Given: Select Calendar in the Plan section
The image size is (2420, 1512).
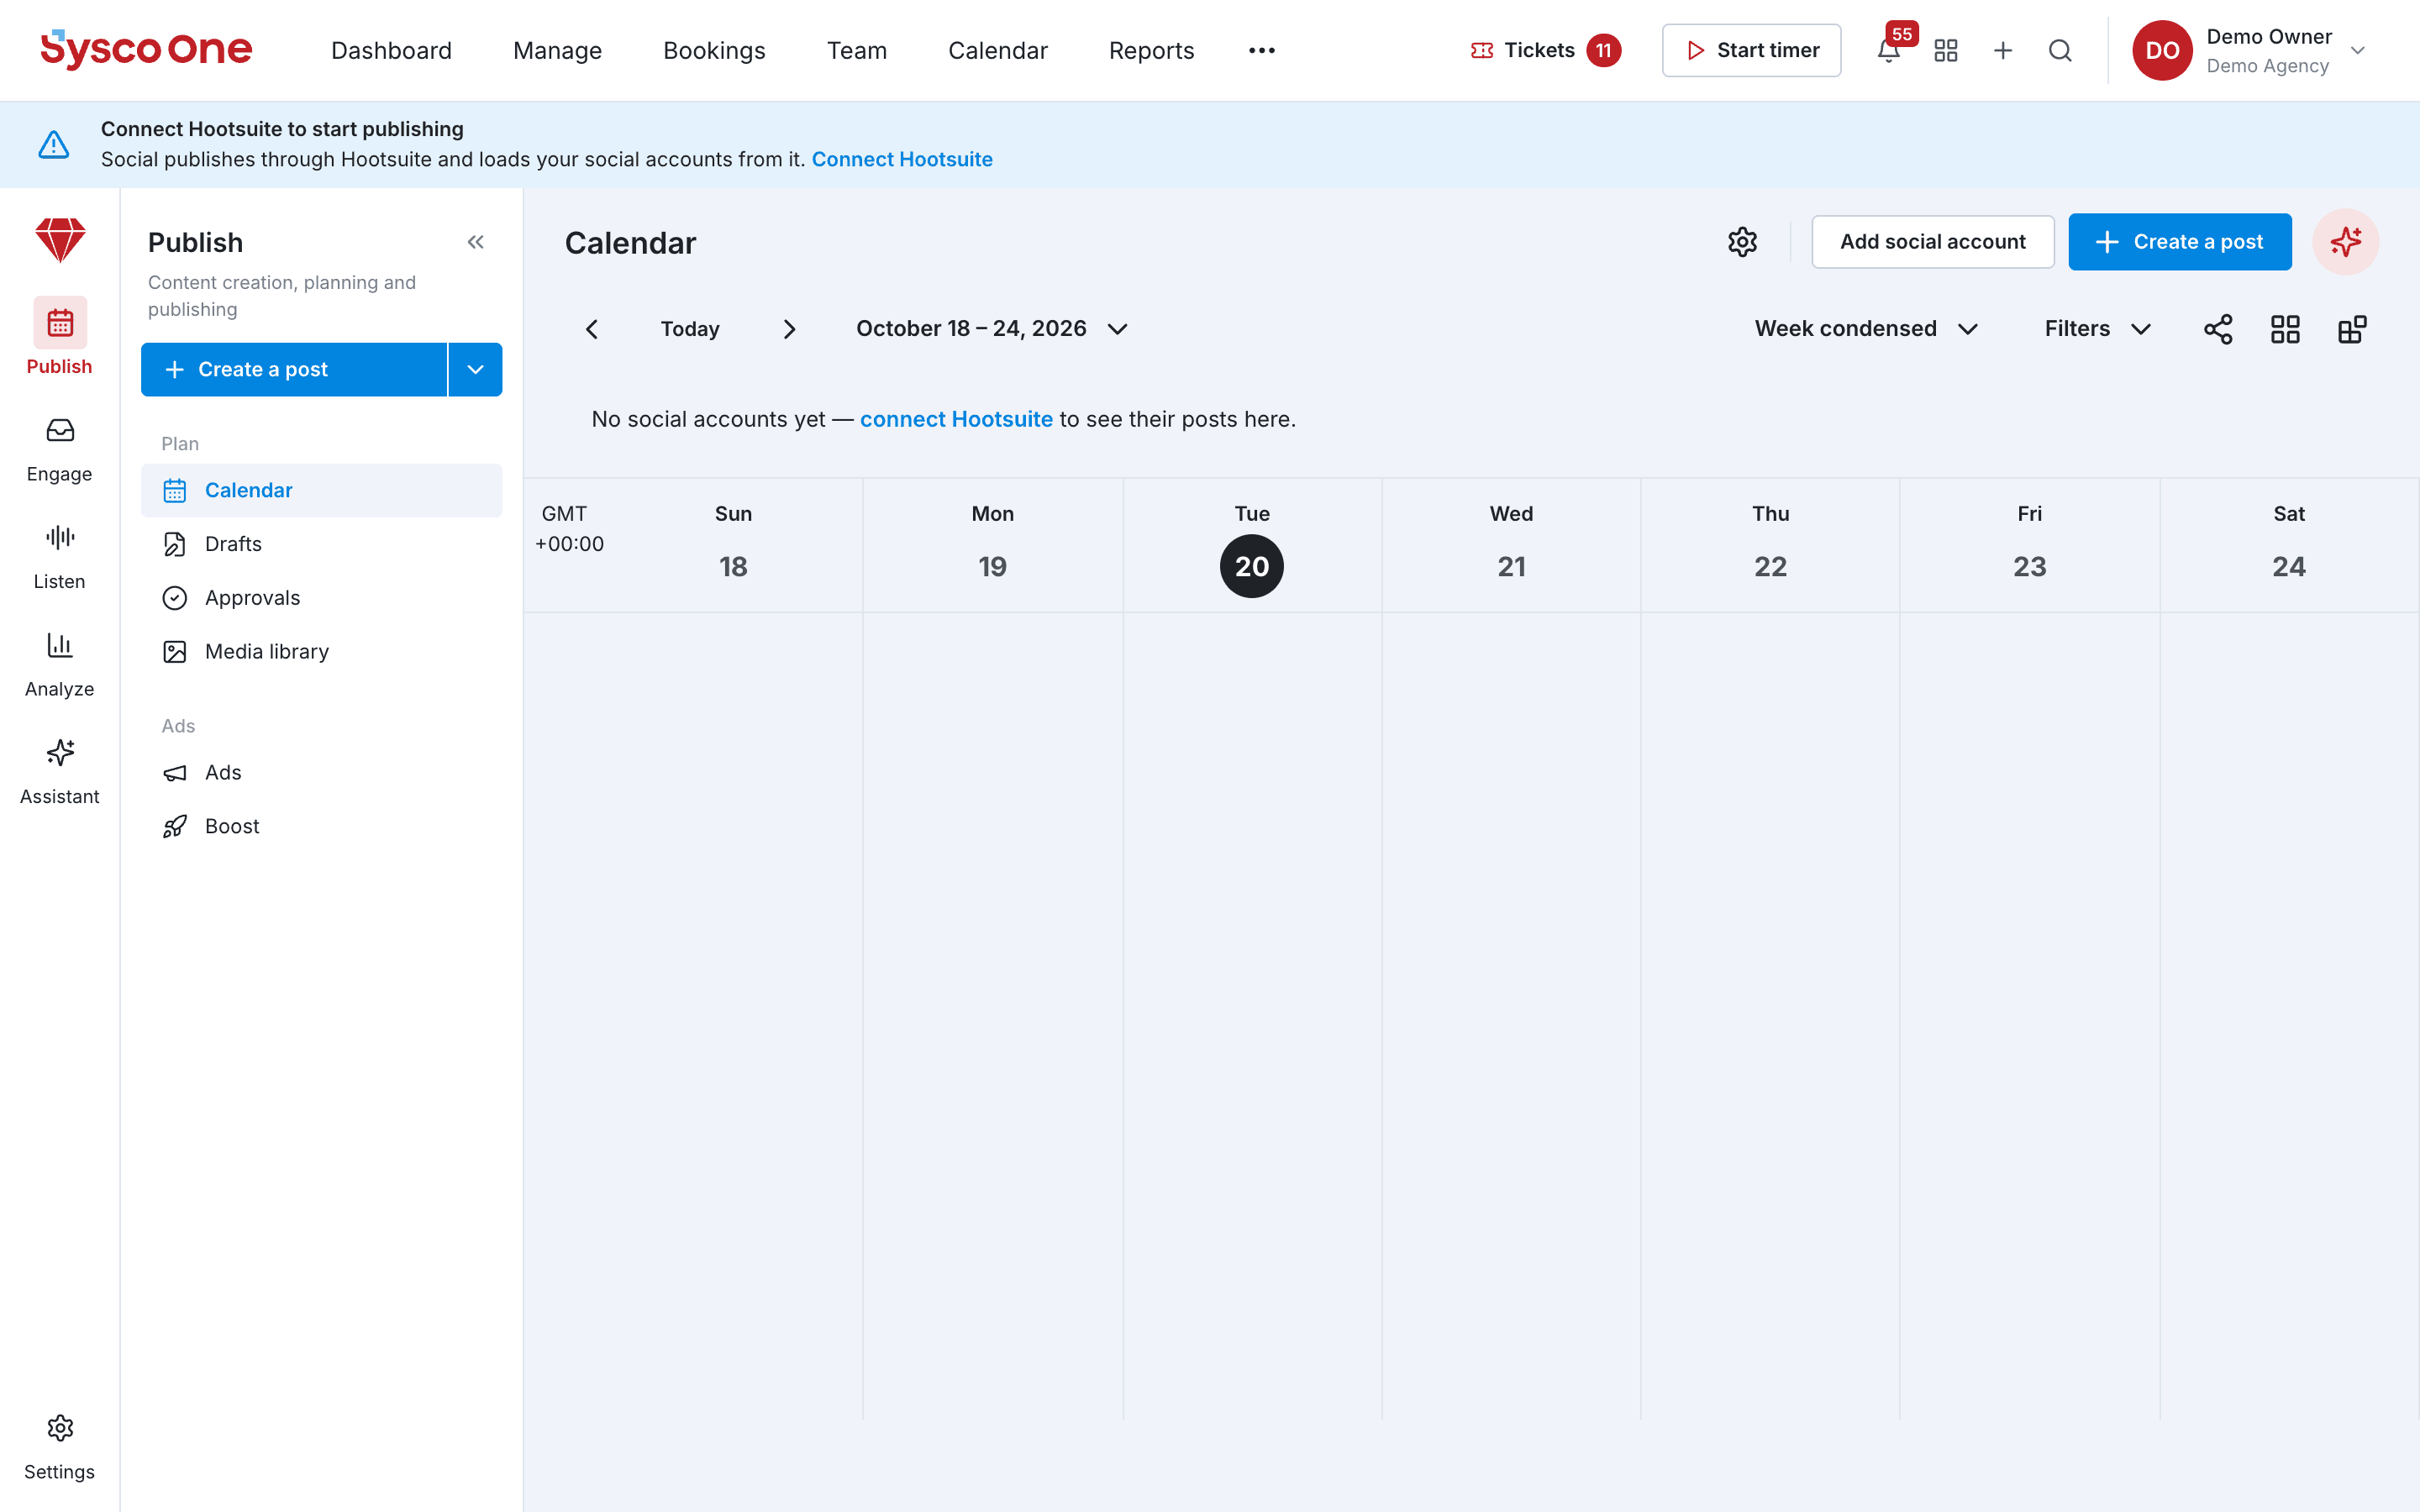Looking at the screenshot, I should point(321,490).
